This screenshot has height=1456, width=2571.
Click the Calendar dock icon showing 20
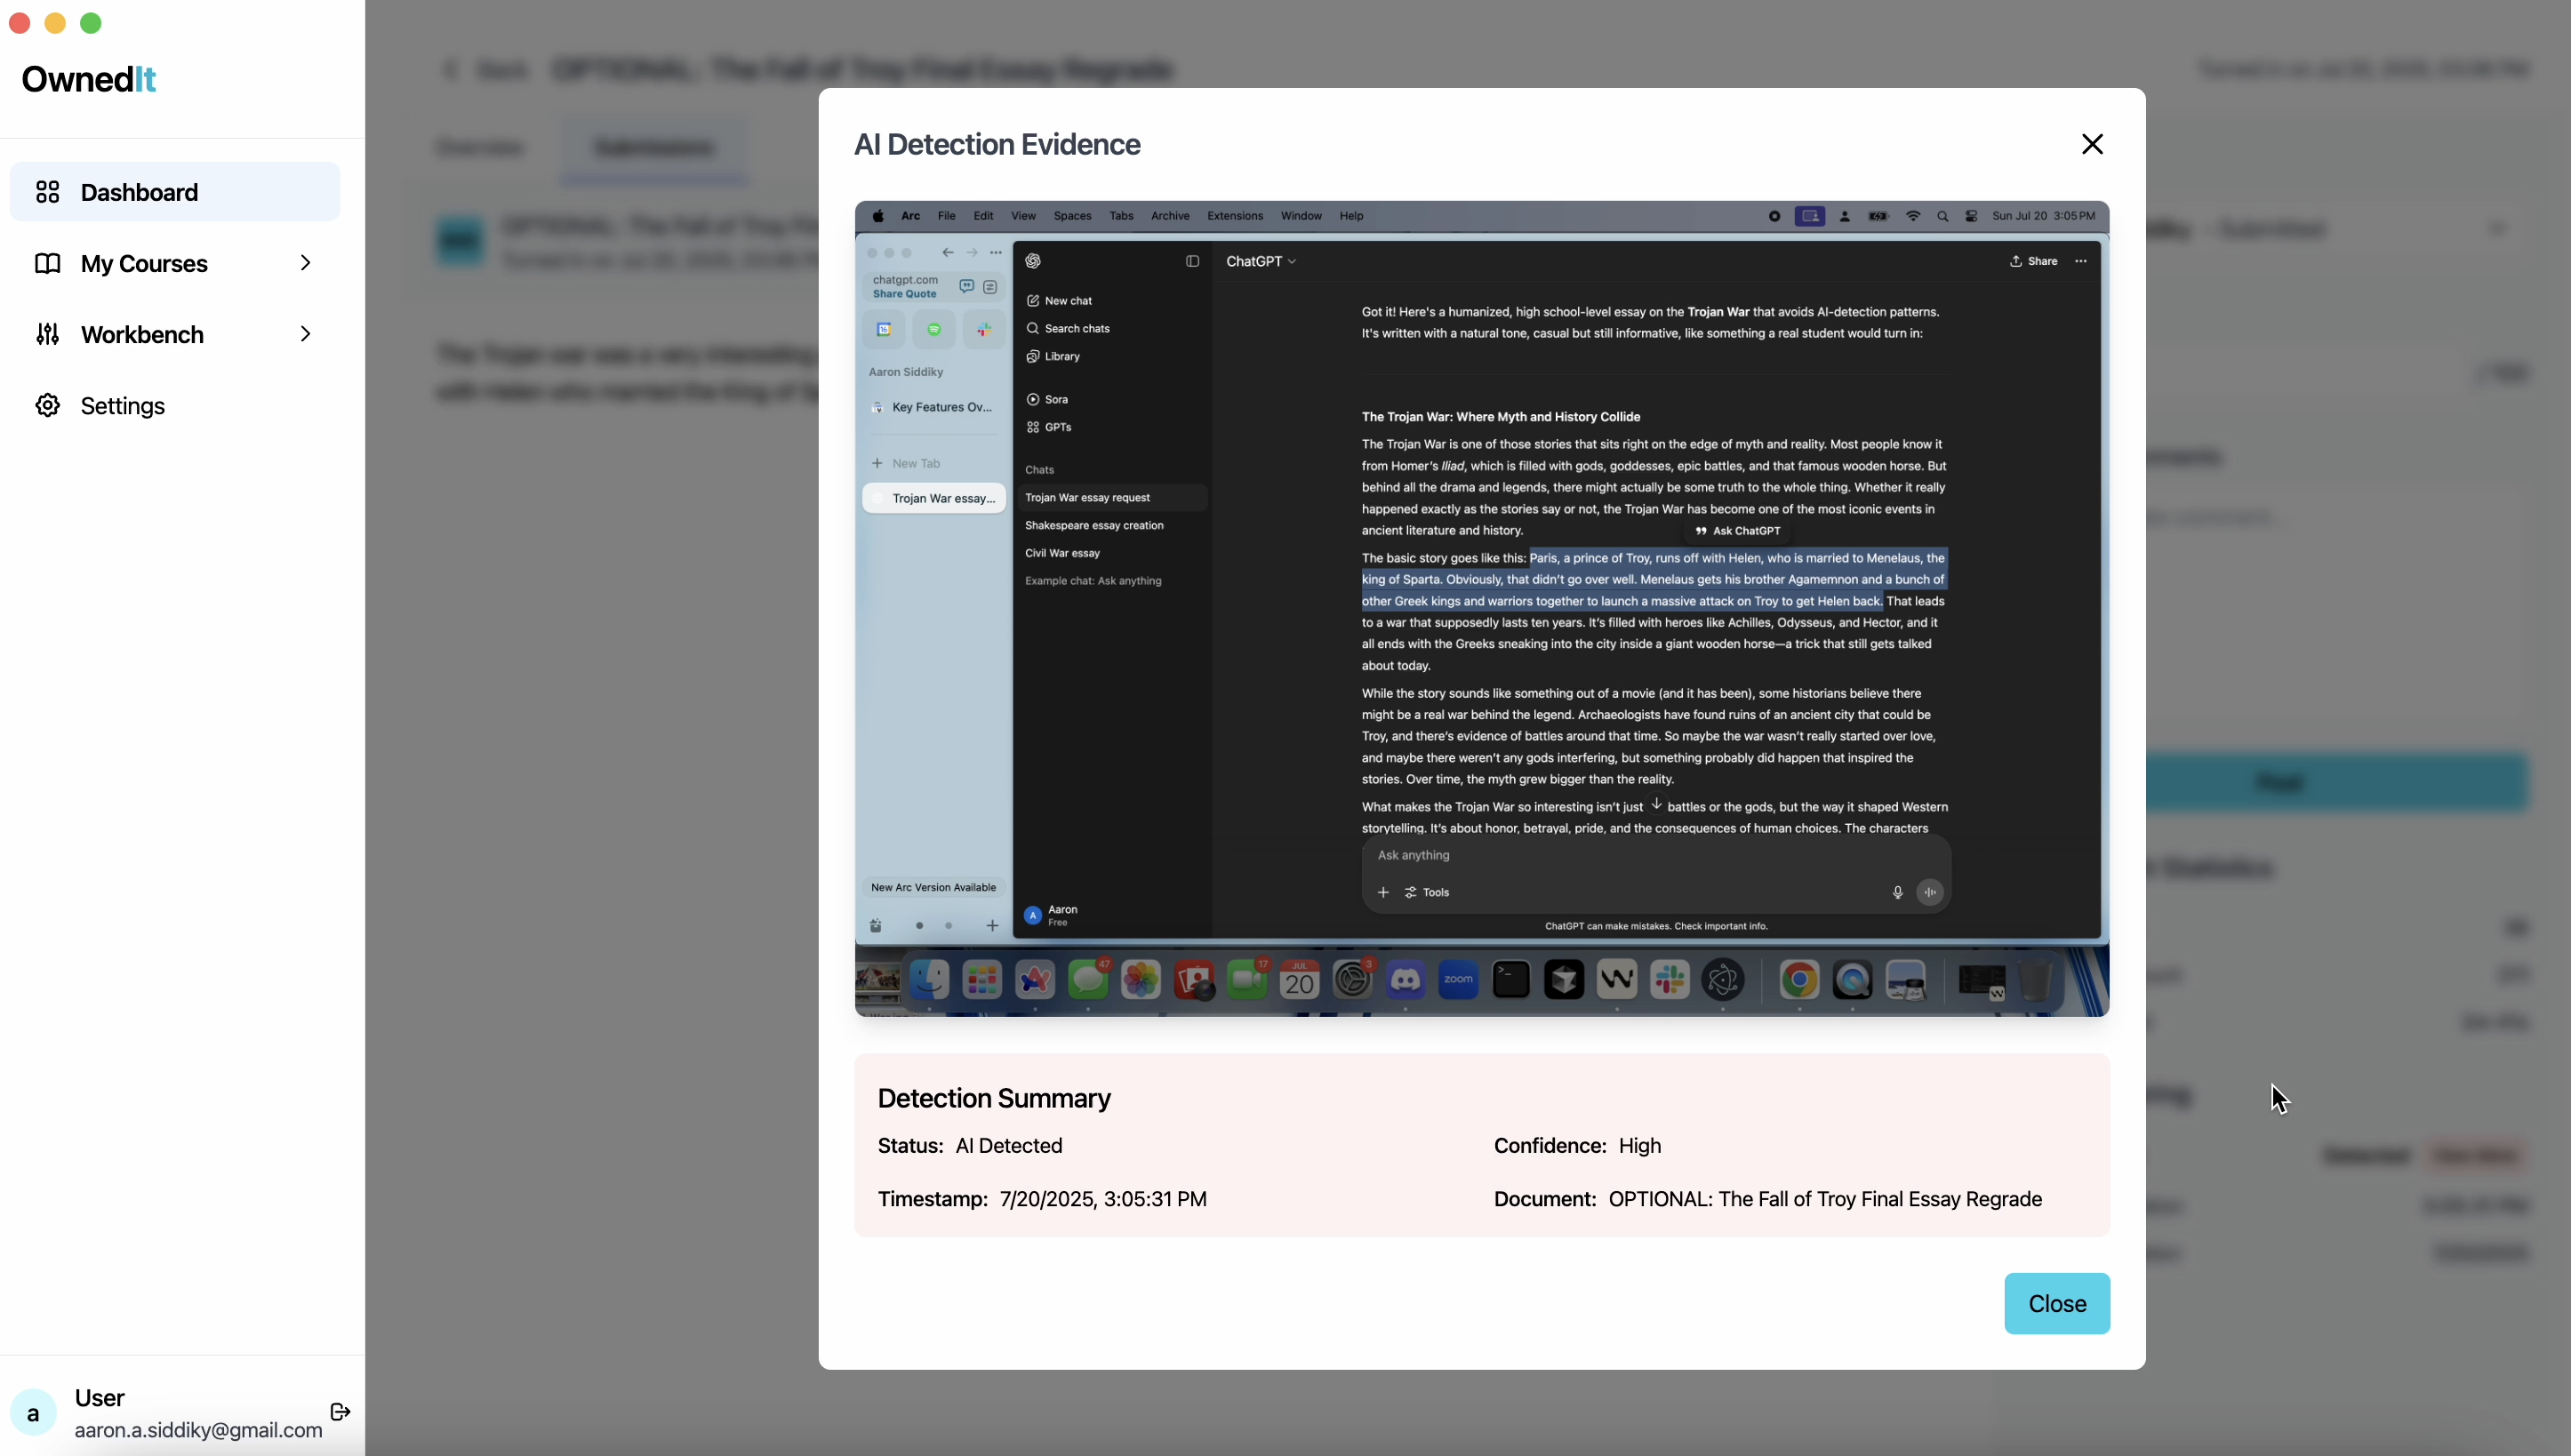tap(1299, 981)
